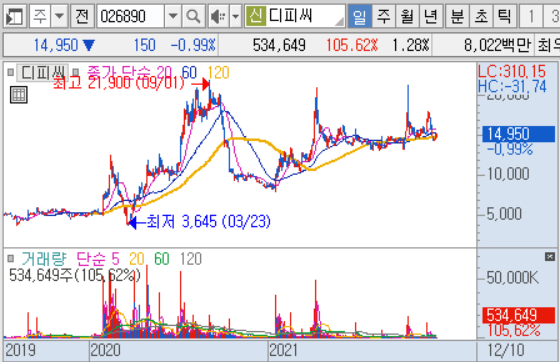Open dropdown arrow beside speaker icon
The height and width of the screenshot is (362, 560).
[235, 16]
